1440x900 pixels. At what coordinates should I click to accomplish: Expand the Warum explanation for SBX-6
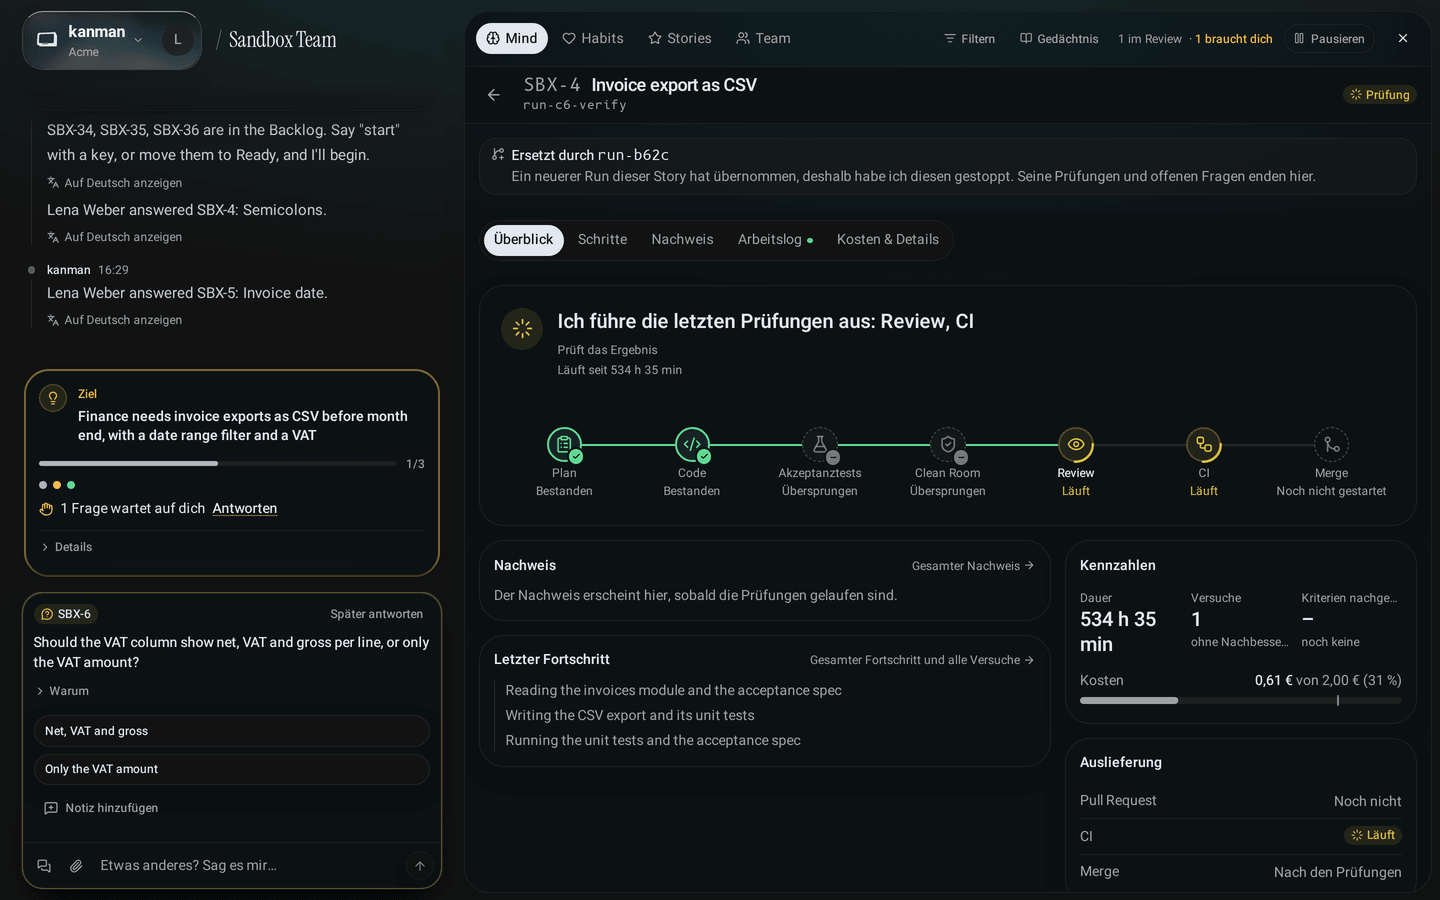tap(63, 691)
